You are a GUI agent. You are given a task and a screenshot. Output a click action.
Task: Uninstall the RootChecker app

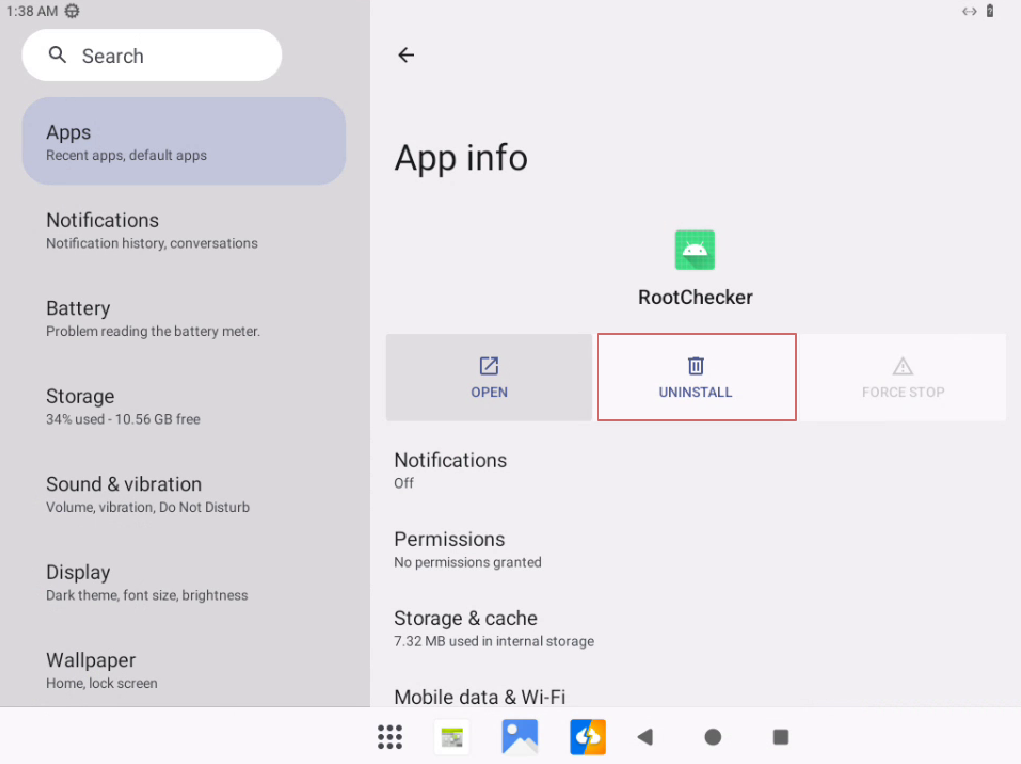pos(696,377)
